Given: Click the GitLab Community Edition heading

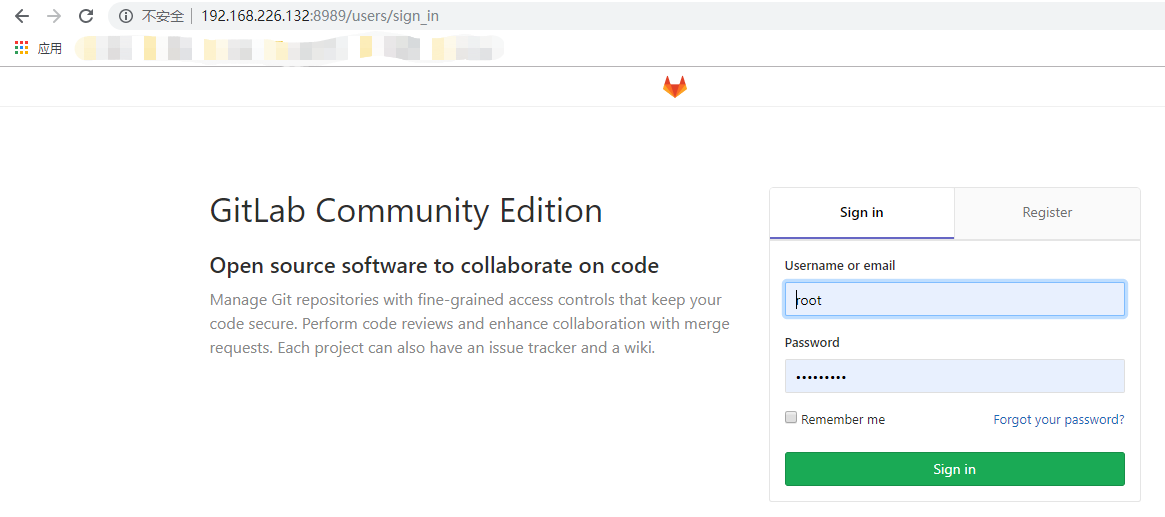Looking at the screenshot, I should (406, 211).
